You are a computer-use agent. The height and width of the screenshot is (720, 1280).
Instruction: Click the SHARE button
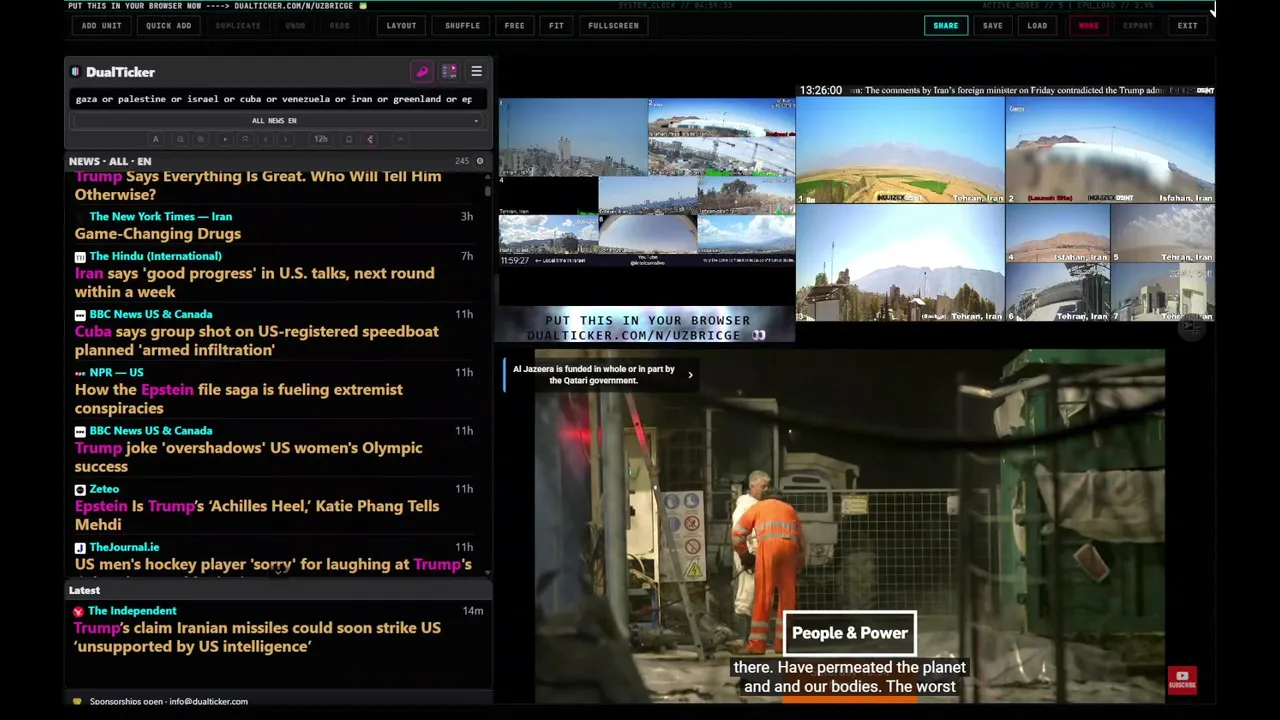(x=945, y=25)
